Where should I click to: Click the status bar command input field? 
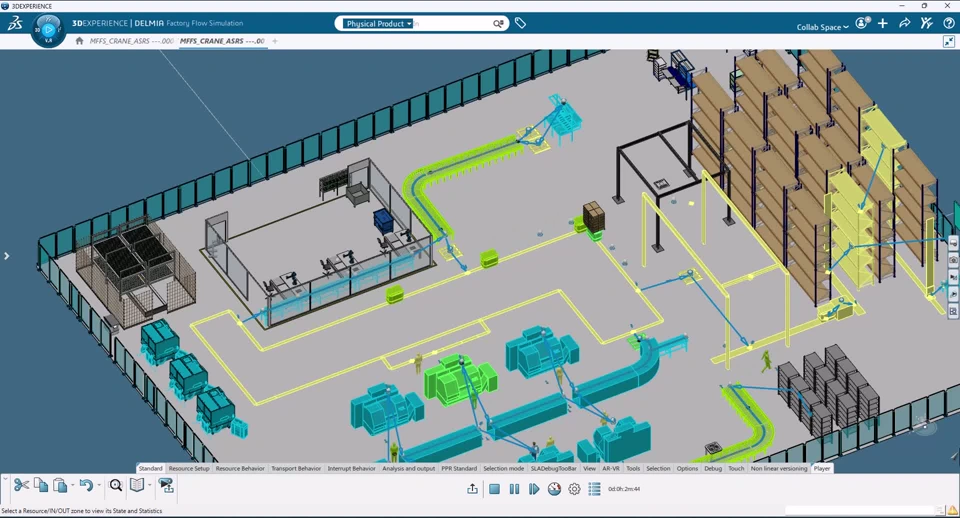(x=860, y=511)
